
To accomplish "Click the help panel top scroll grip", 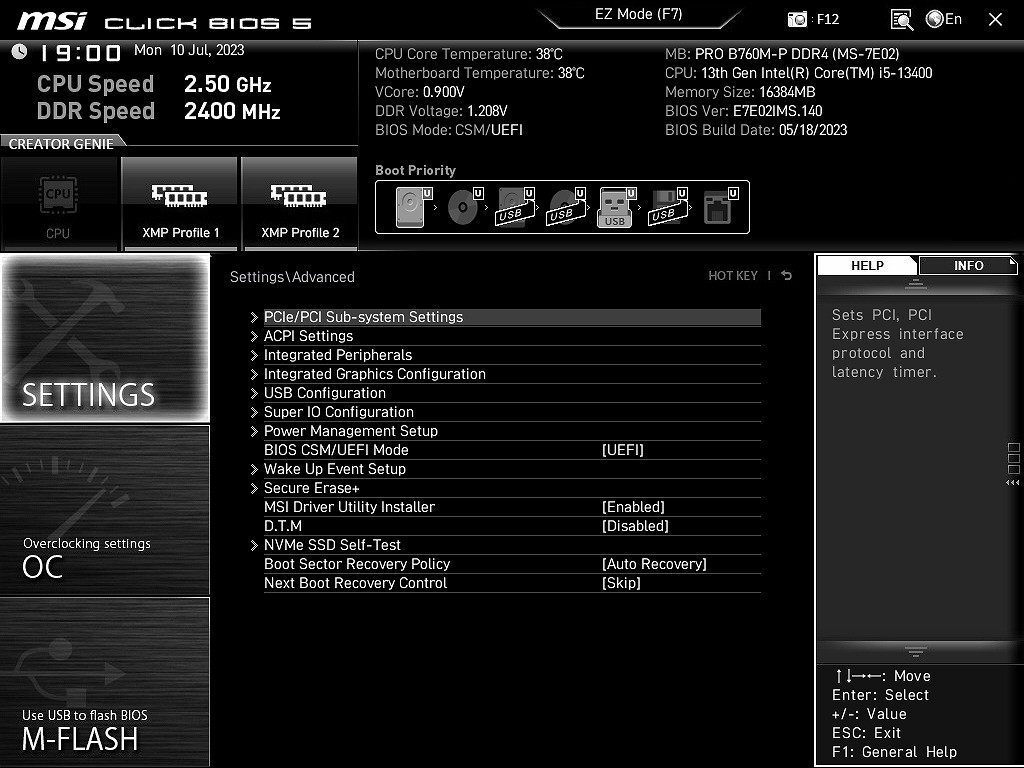I will pos(916,283).
